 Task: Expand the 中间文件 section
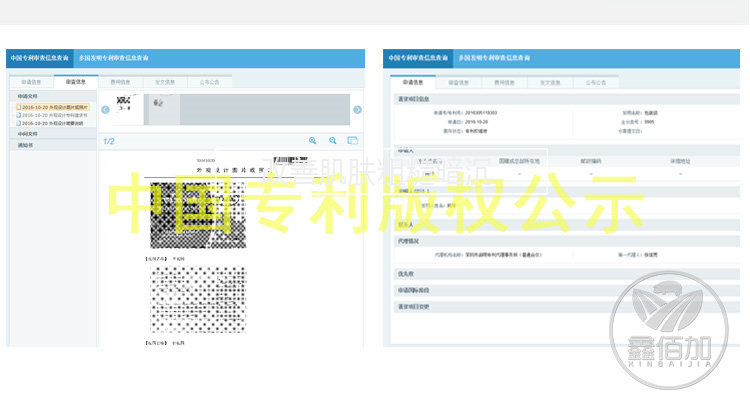pyautogui.click(x=53, y=134)
